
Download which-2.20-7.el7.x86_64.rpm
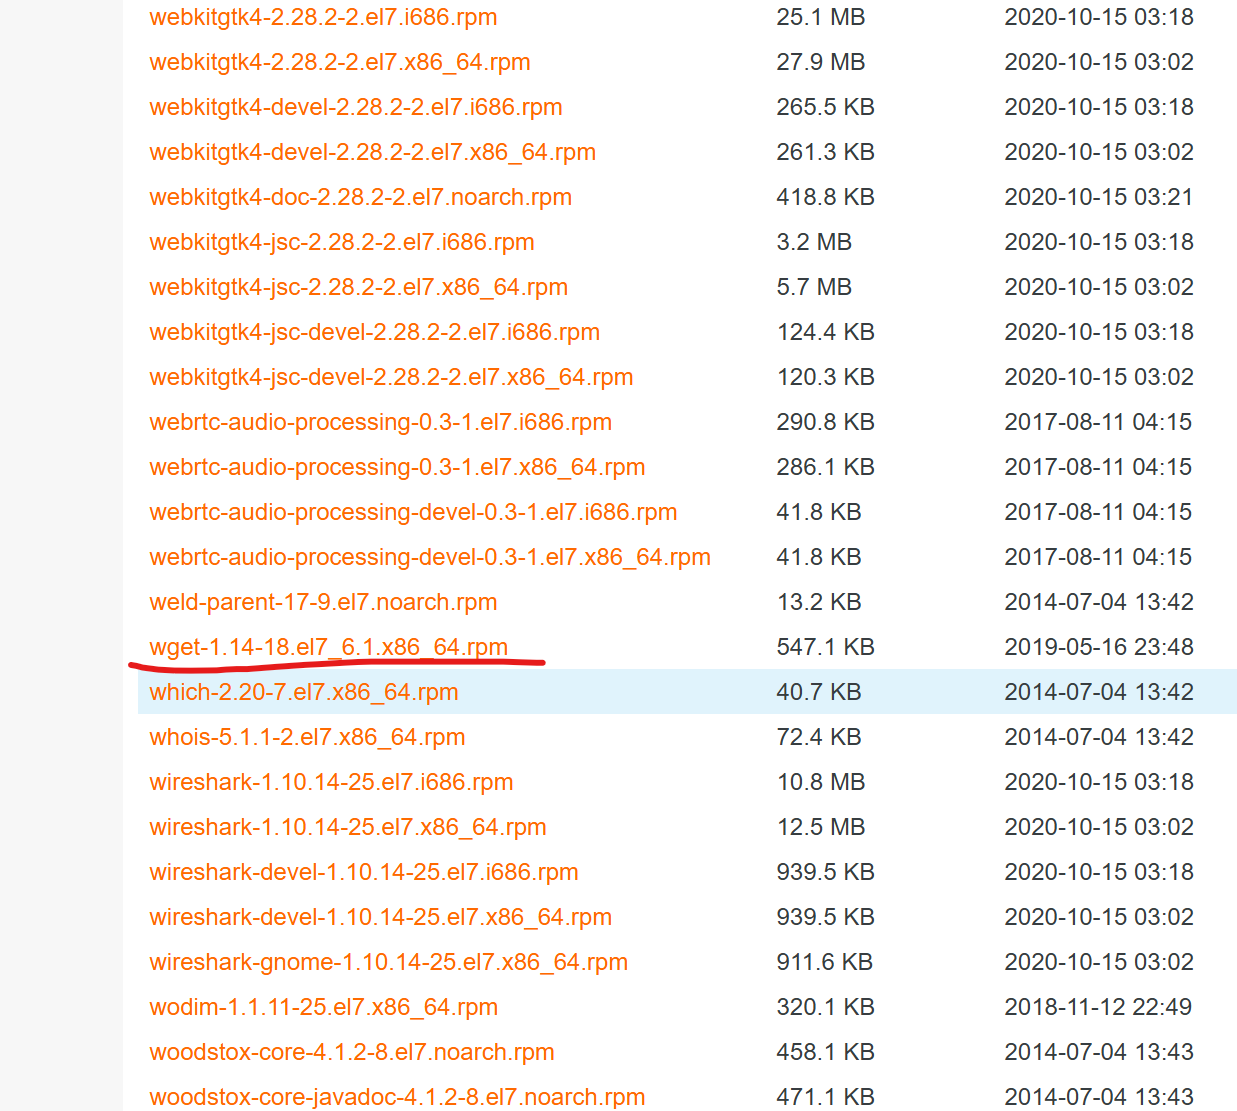point(303,692)
